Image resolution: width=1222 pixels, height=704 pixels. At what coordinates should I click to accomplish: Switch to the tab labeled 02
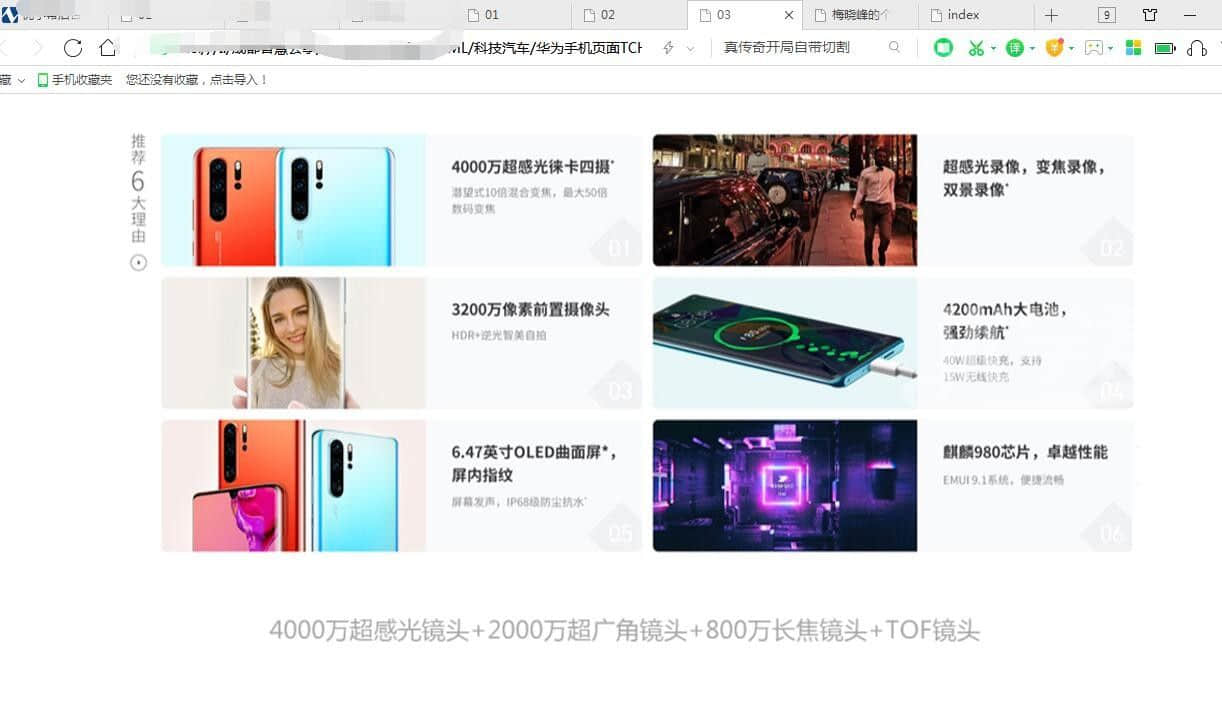click(607, 15)
